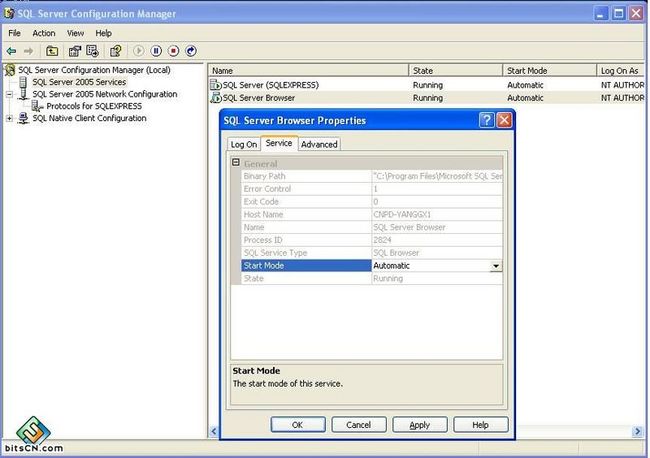Click the Protocols for SQLEXPRESS tree icon

tap(37, 106)
